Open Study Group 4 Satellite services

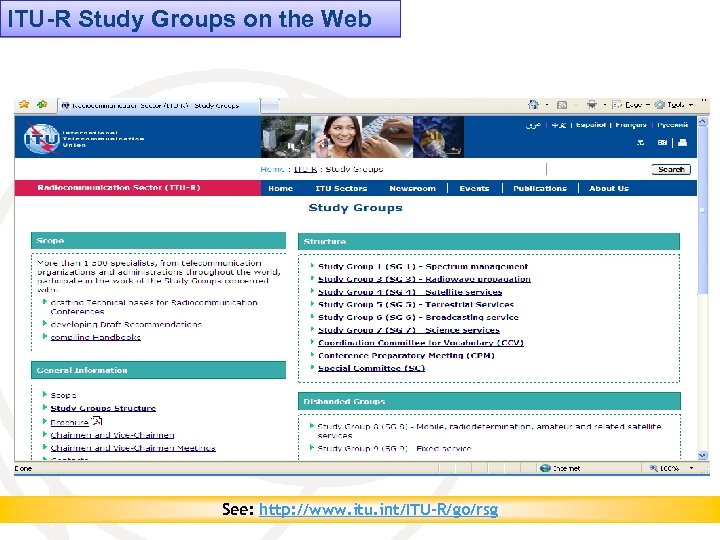410,292
